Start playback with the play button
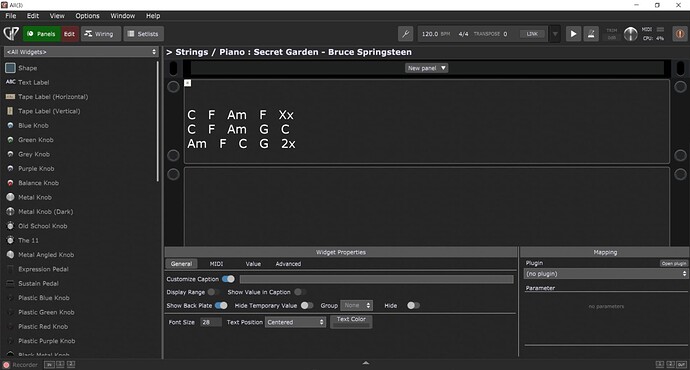 [x=573, y=34]
